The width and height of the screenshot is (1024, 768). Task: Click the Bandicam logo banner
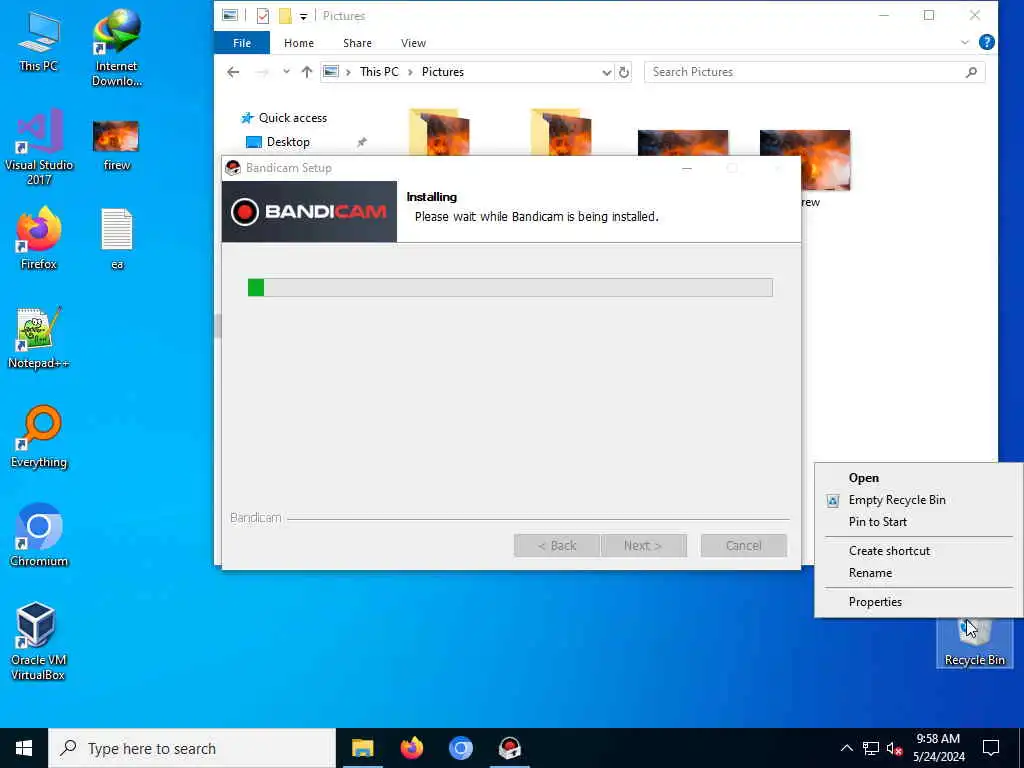(309, 212)
